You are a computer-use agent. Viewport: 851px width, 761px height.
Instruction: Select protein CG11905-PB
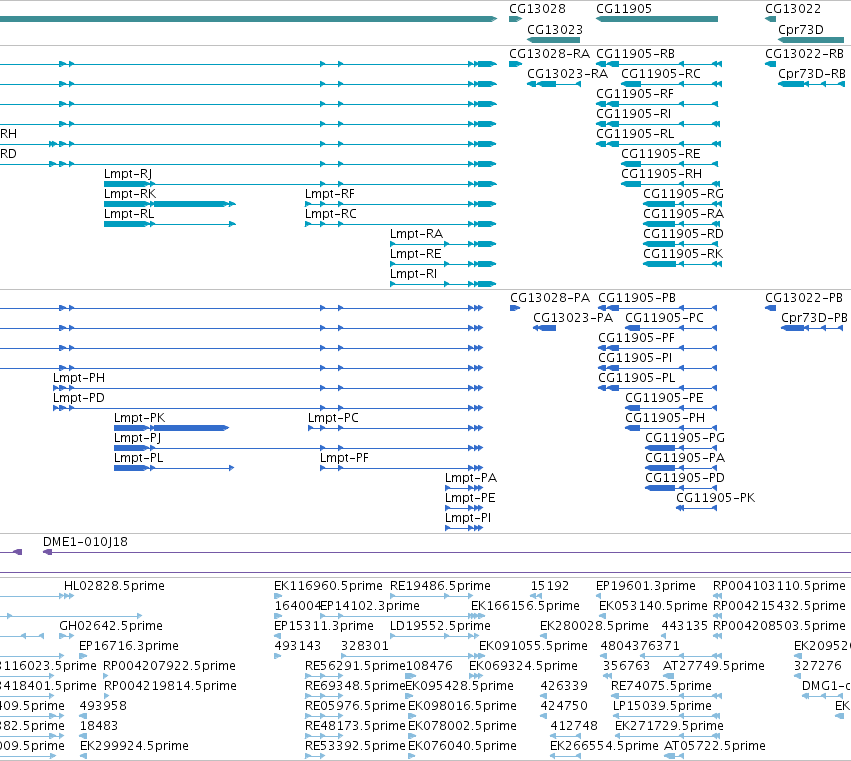637,298
